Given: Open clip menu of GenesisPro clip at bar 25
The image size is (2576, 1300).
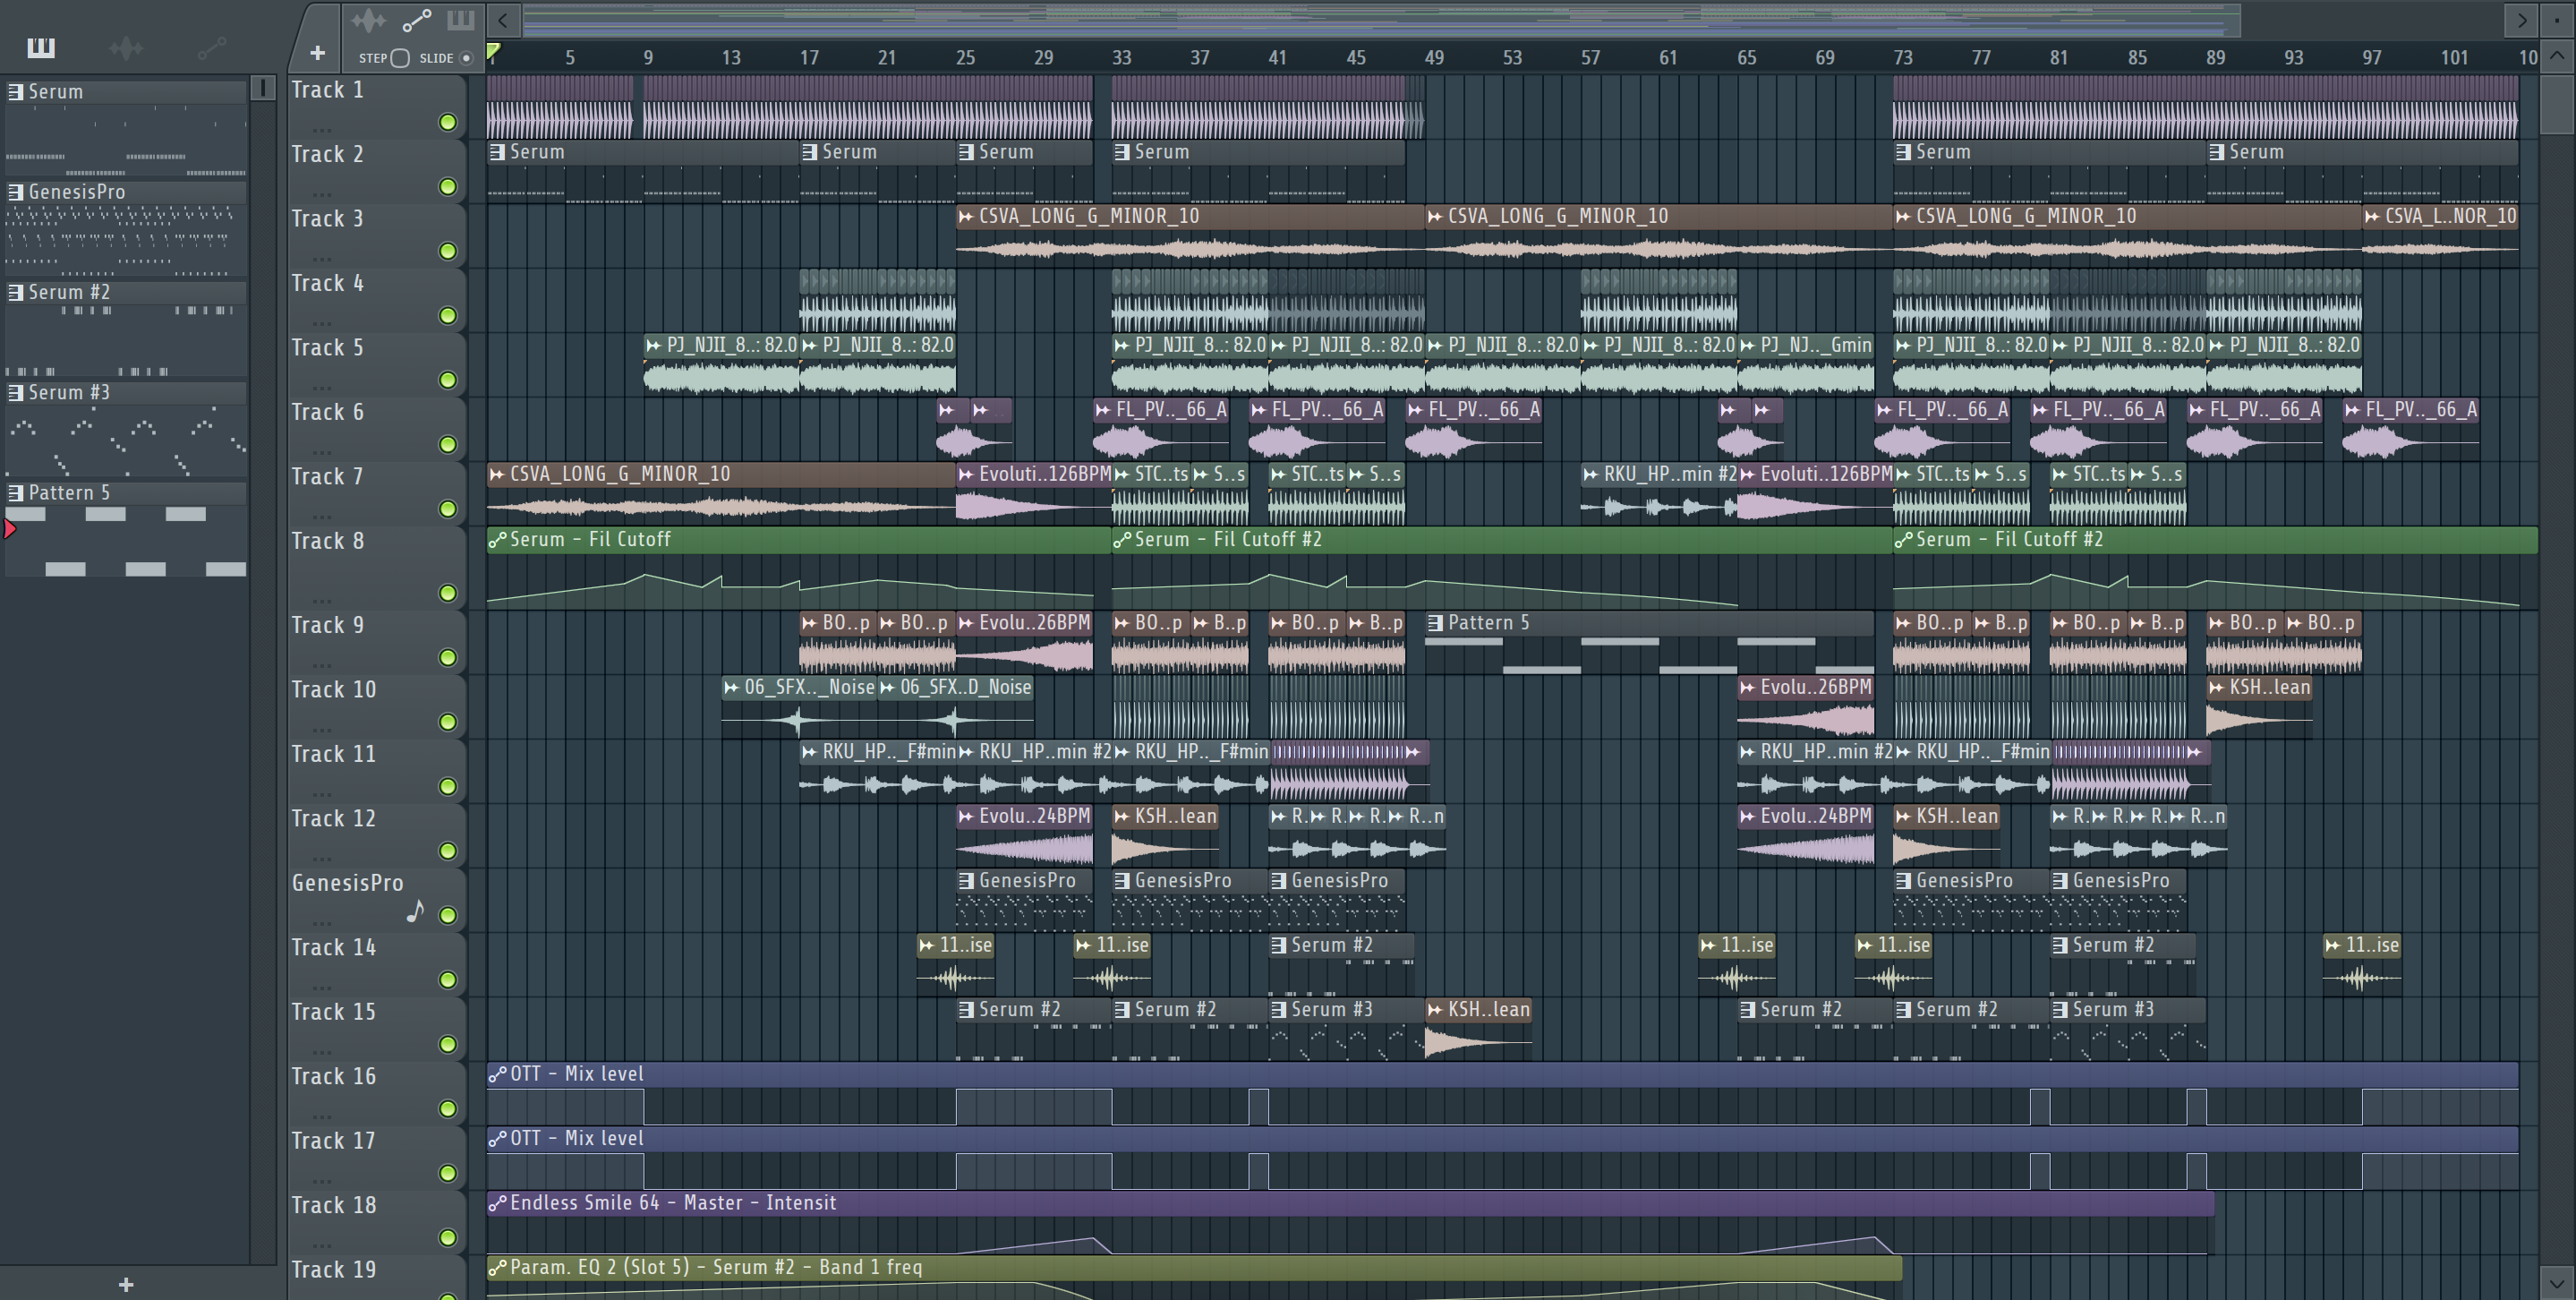Looking at the screenshot, I should tap(966, 881).
